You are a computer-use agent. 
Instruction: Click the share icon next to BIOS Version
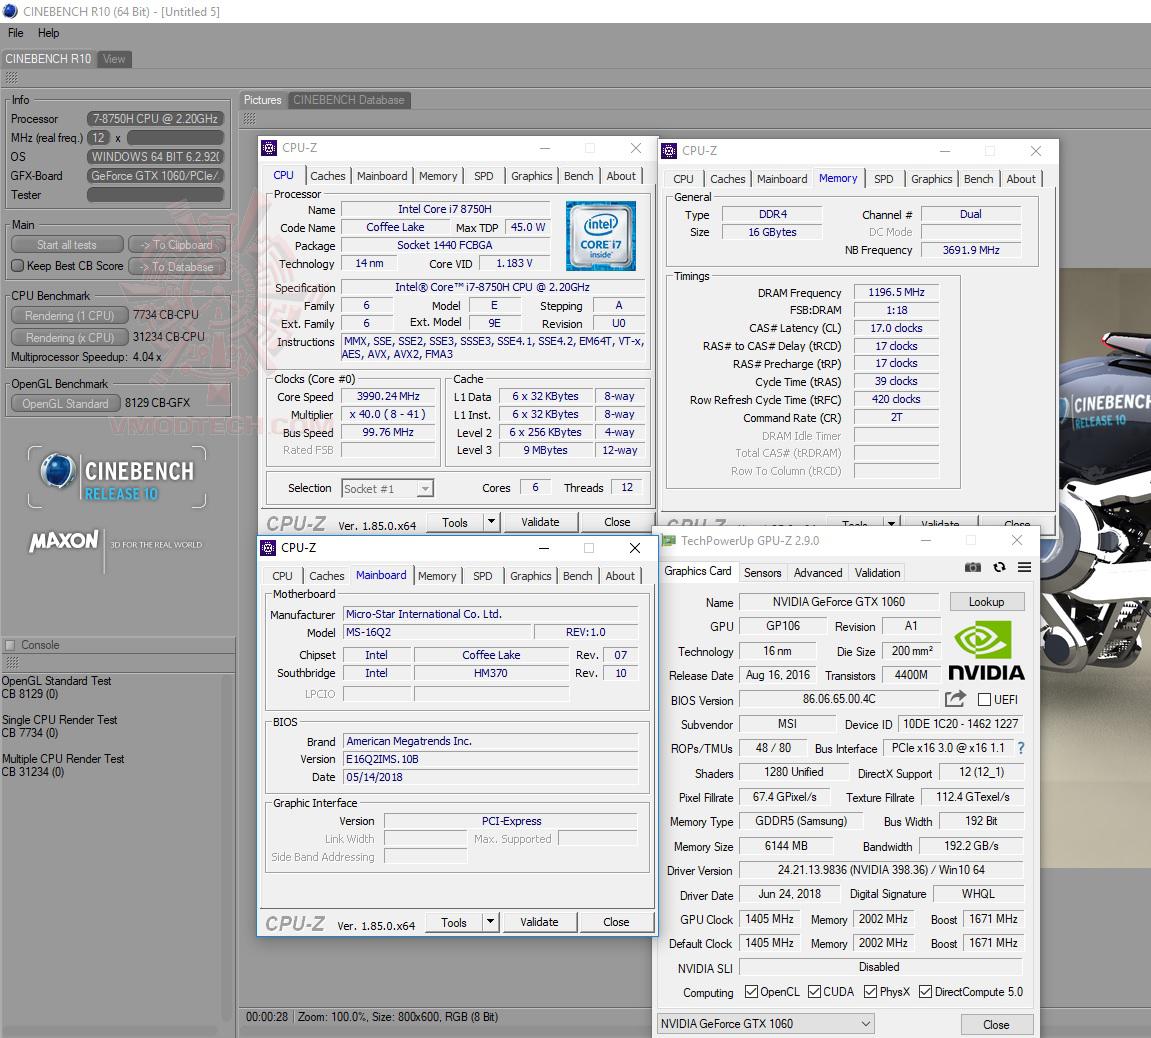(956, 700)
